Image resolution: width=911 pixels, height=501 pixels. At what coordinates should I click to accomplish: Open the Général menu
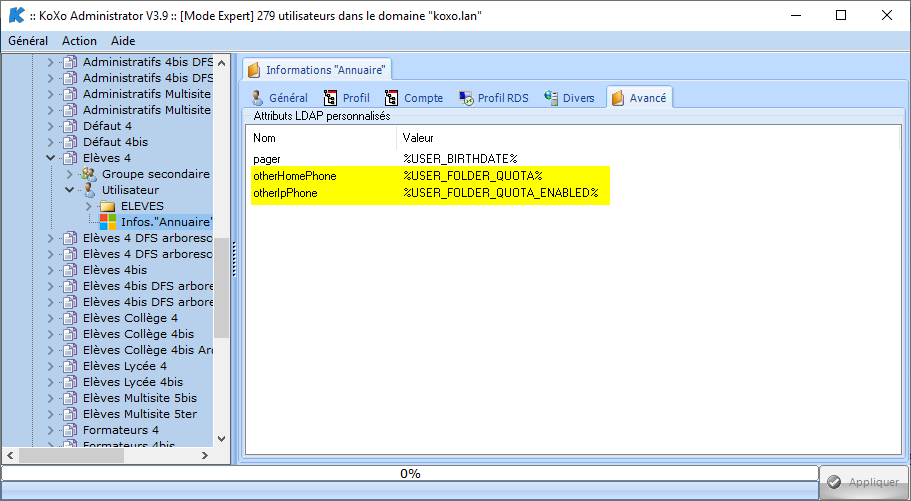coord(28,41)
